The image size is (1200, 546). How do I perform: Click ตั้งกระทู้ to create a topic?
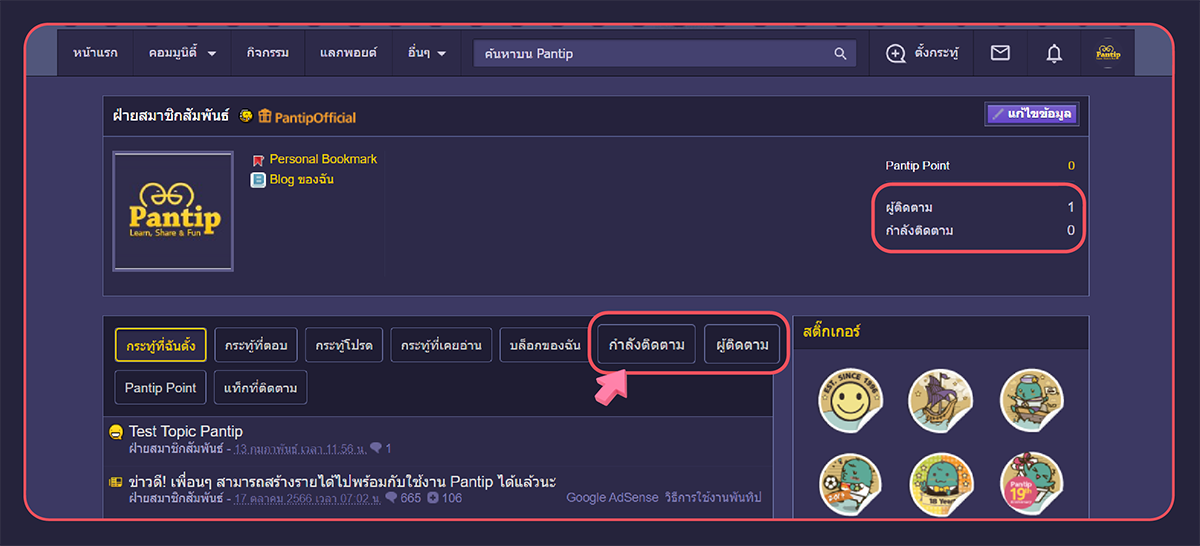click(x=922, y=53)
